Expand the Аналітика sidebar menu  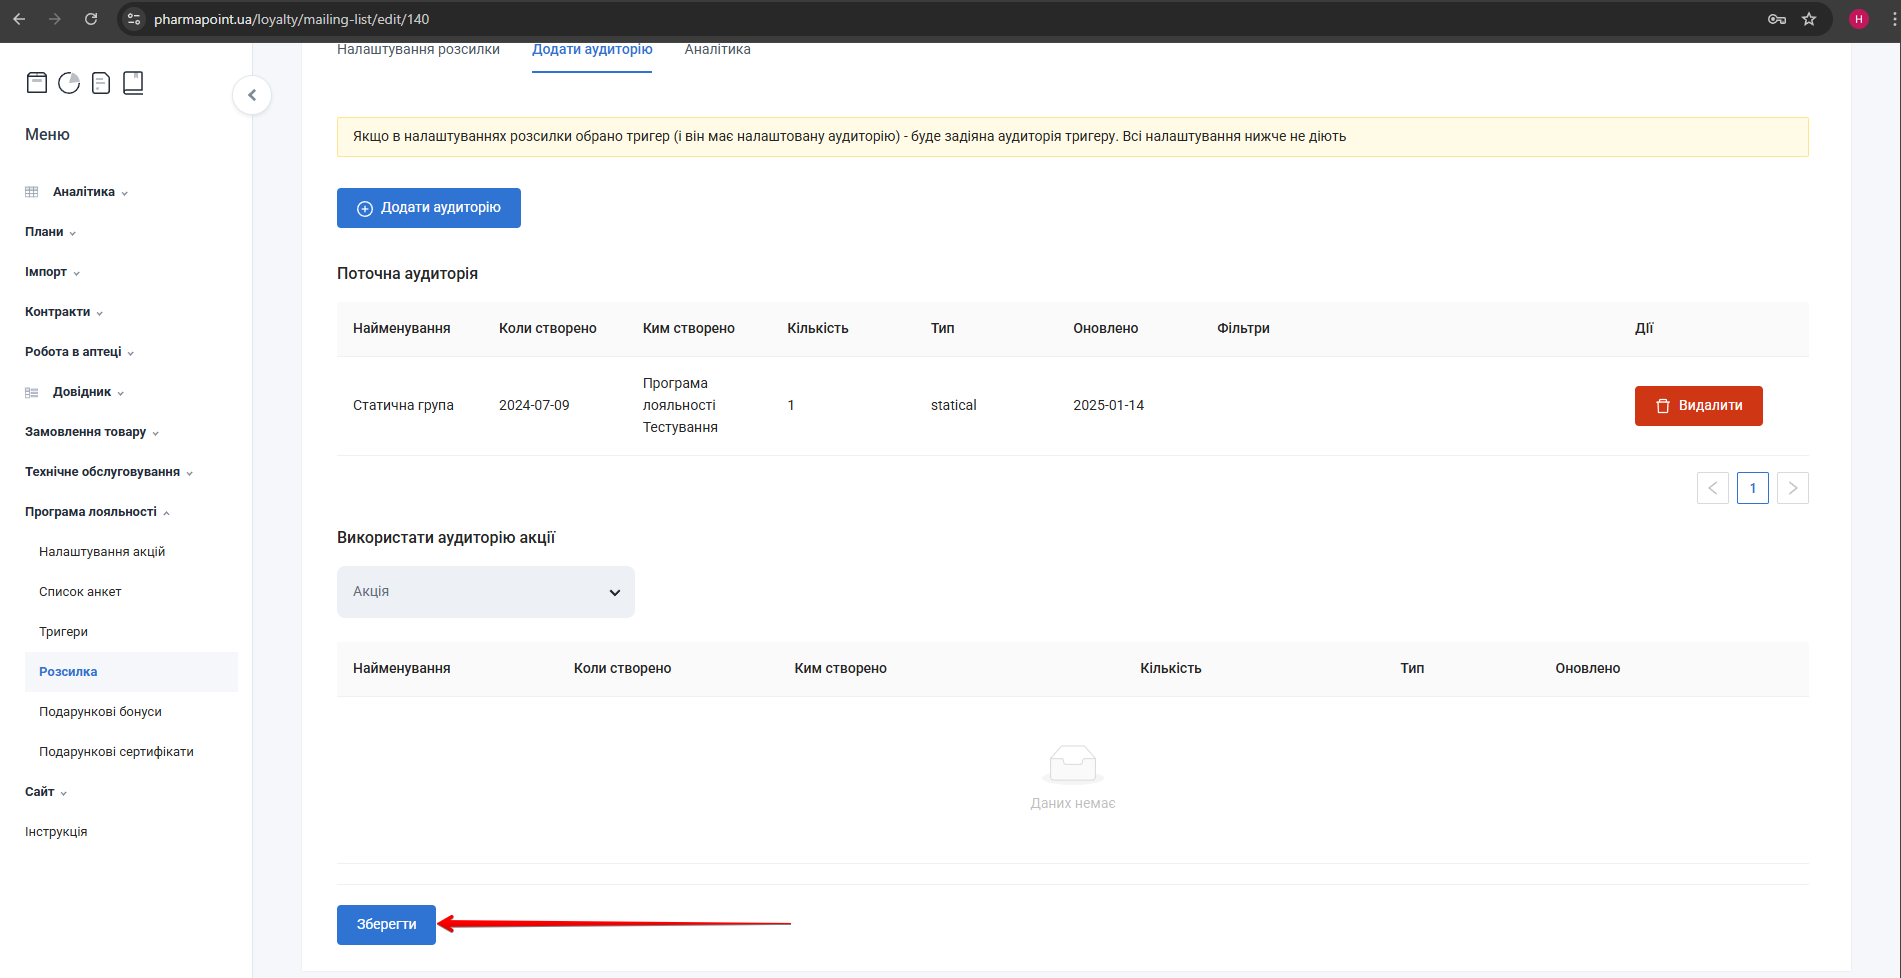tap(90, 192)
